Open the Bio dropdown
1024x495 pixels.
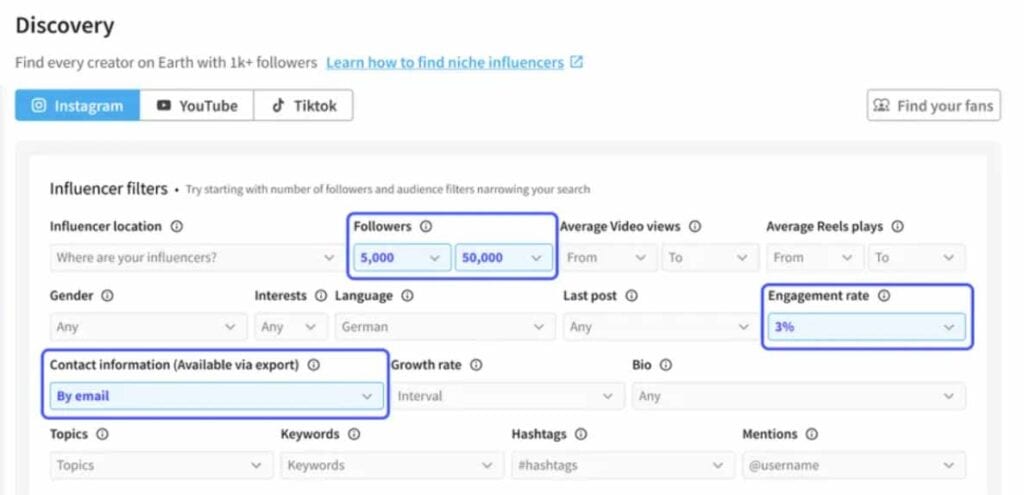pyautogui.click(x=799, y=396)
